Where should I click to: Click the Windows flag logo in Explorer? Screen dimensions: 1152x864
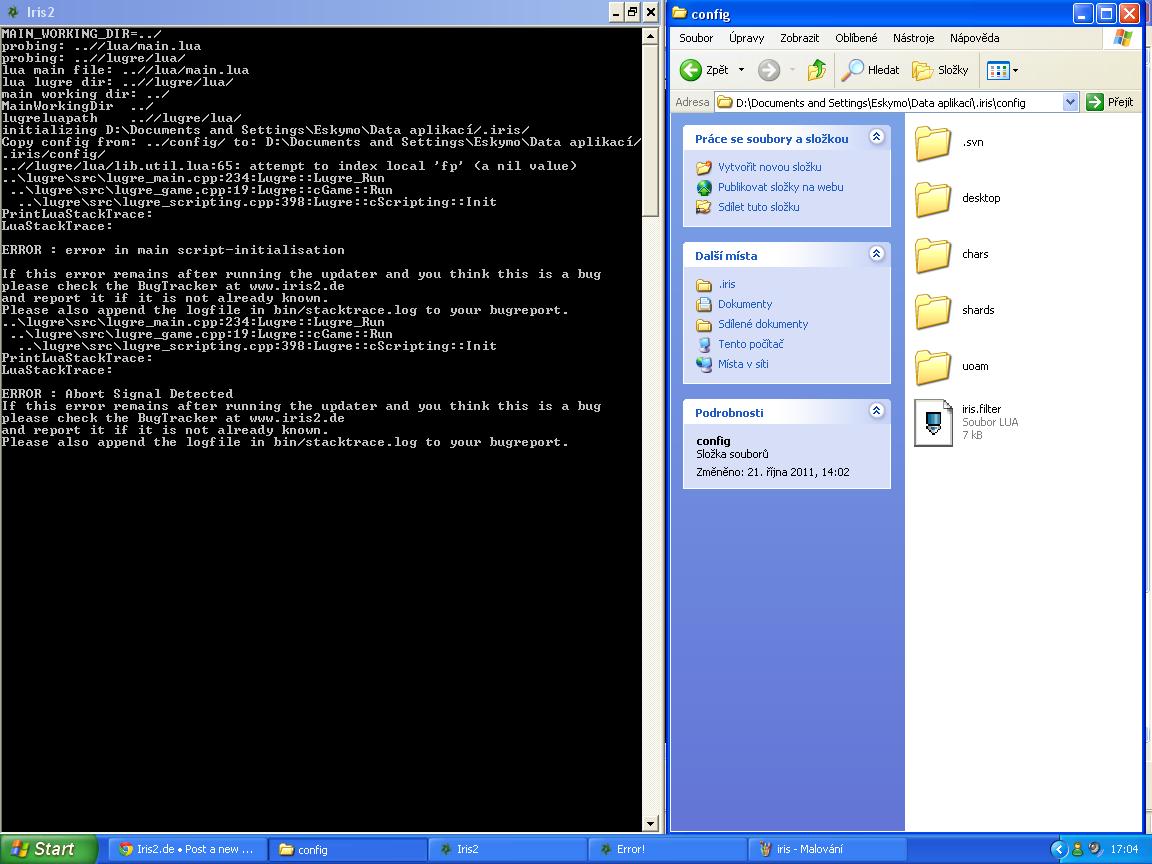(x=1123, y=37)
